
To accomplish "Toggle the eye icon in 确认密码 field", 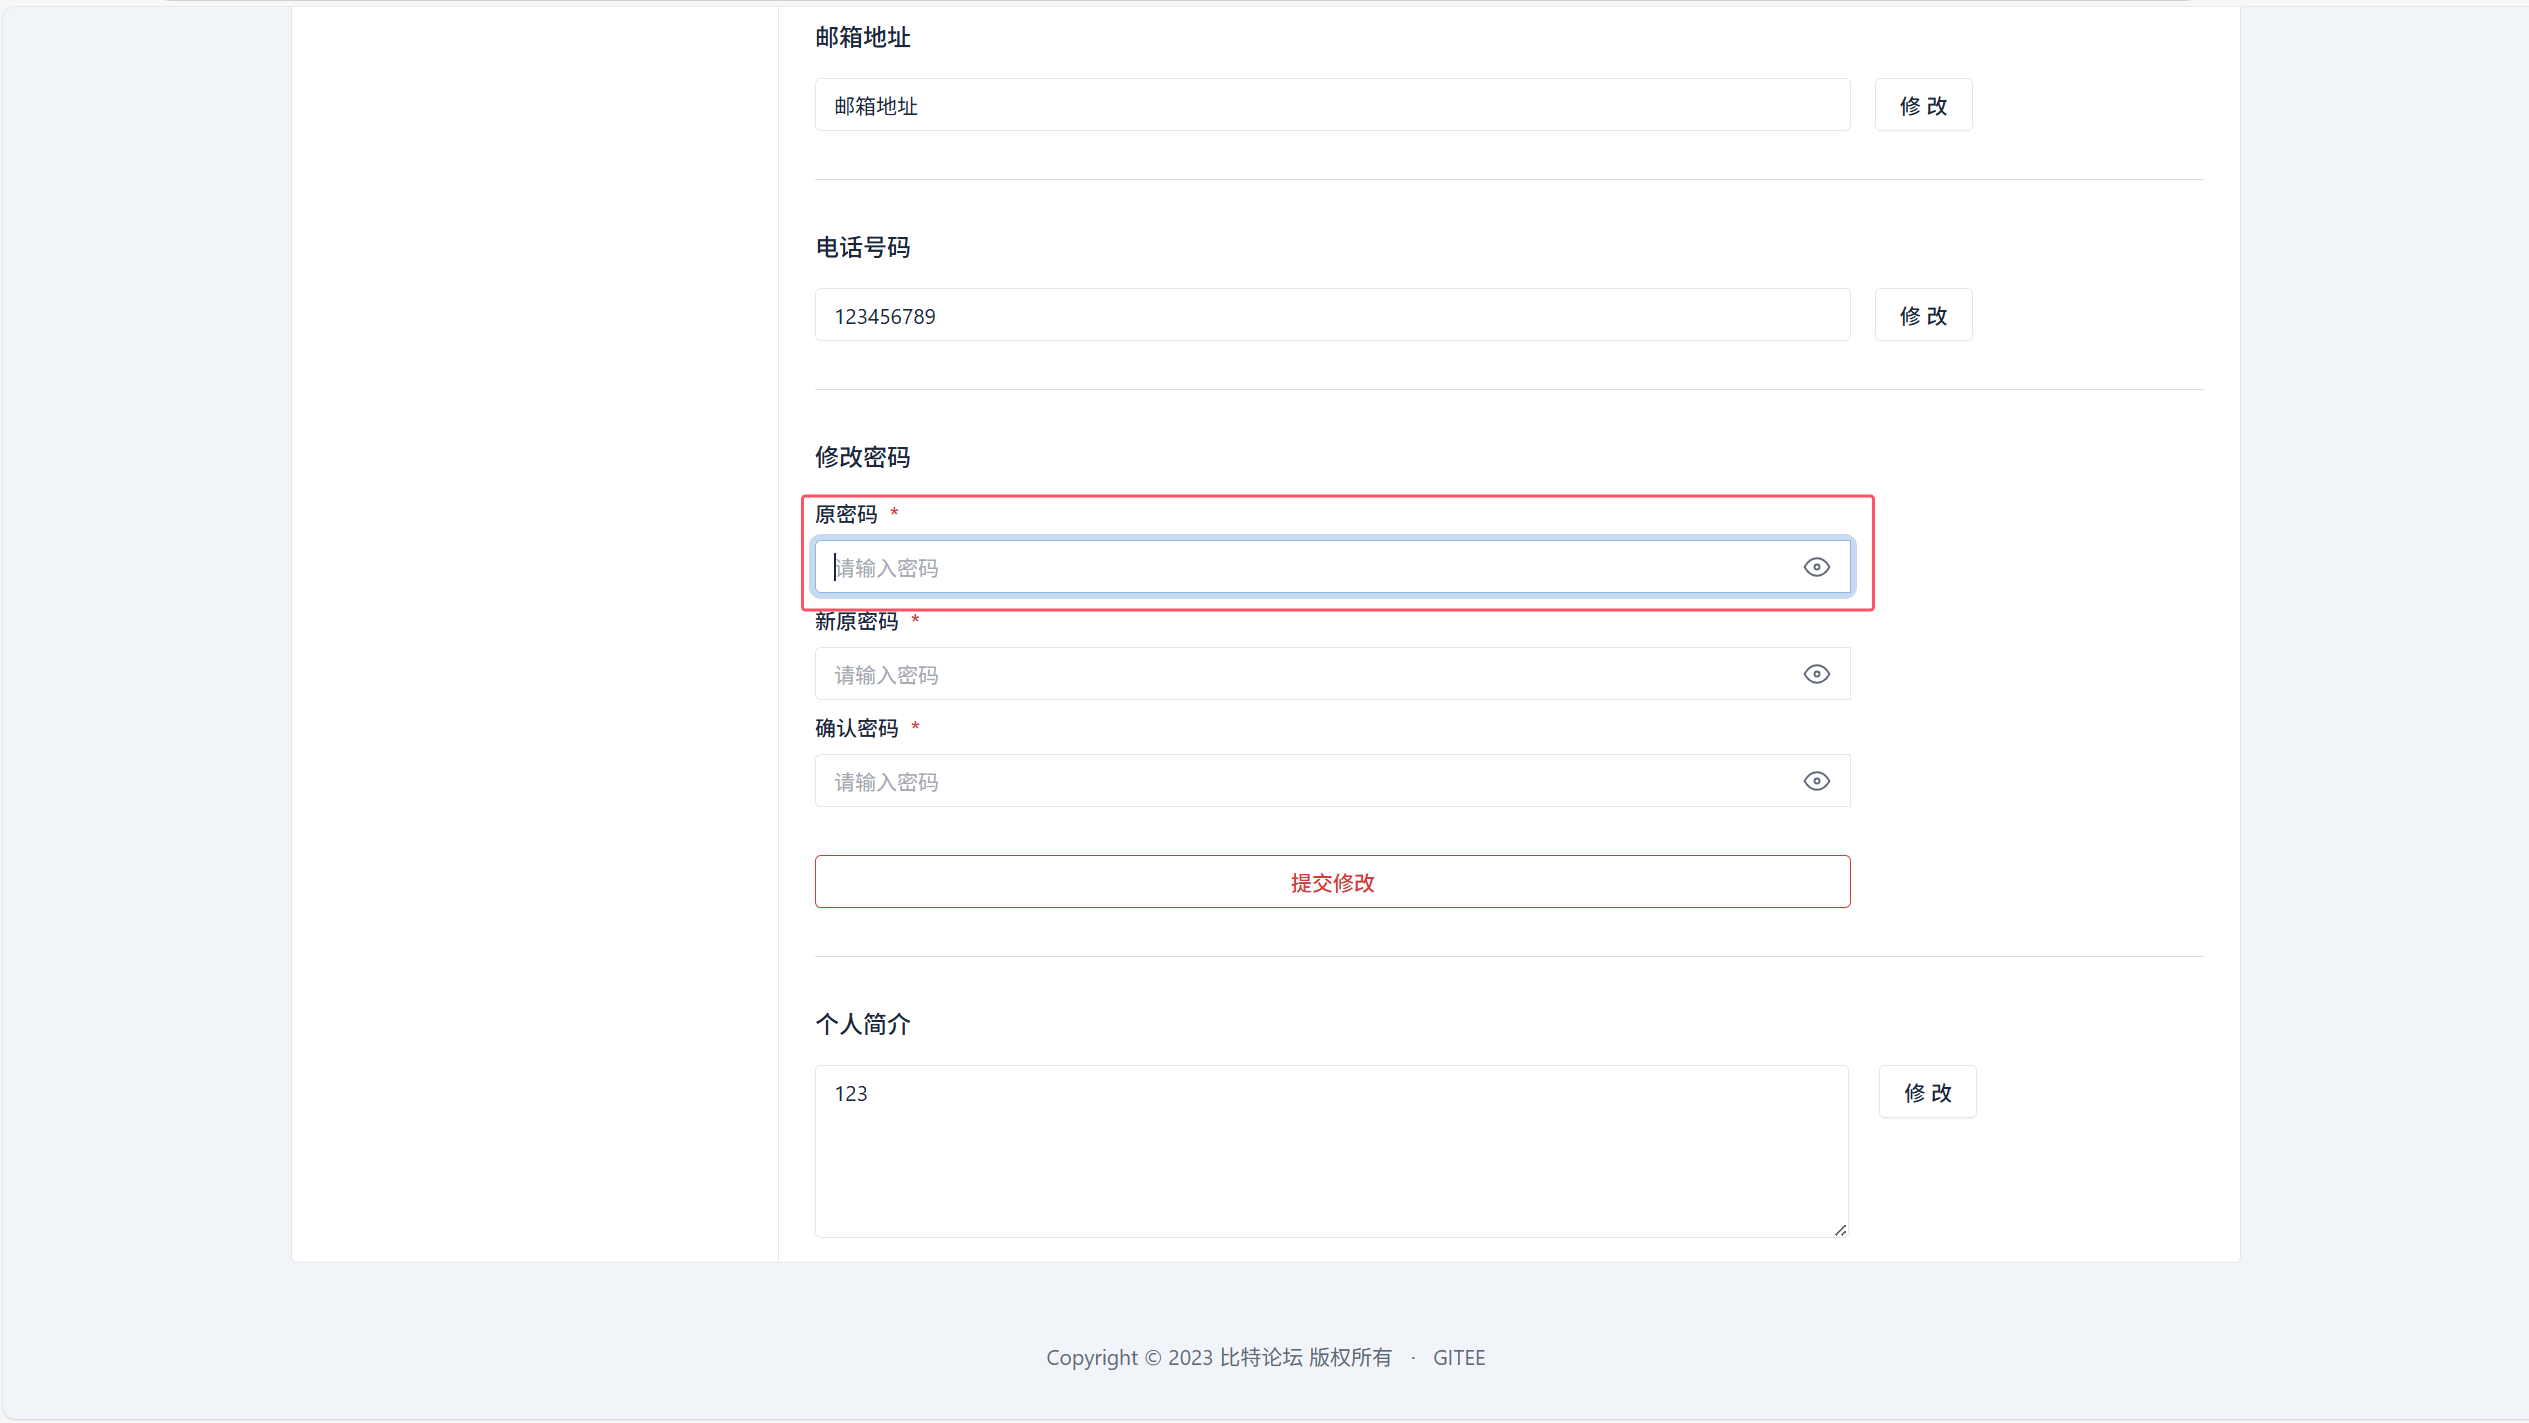I will pyautogui.click(x=1816, y=781).
